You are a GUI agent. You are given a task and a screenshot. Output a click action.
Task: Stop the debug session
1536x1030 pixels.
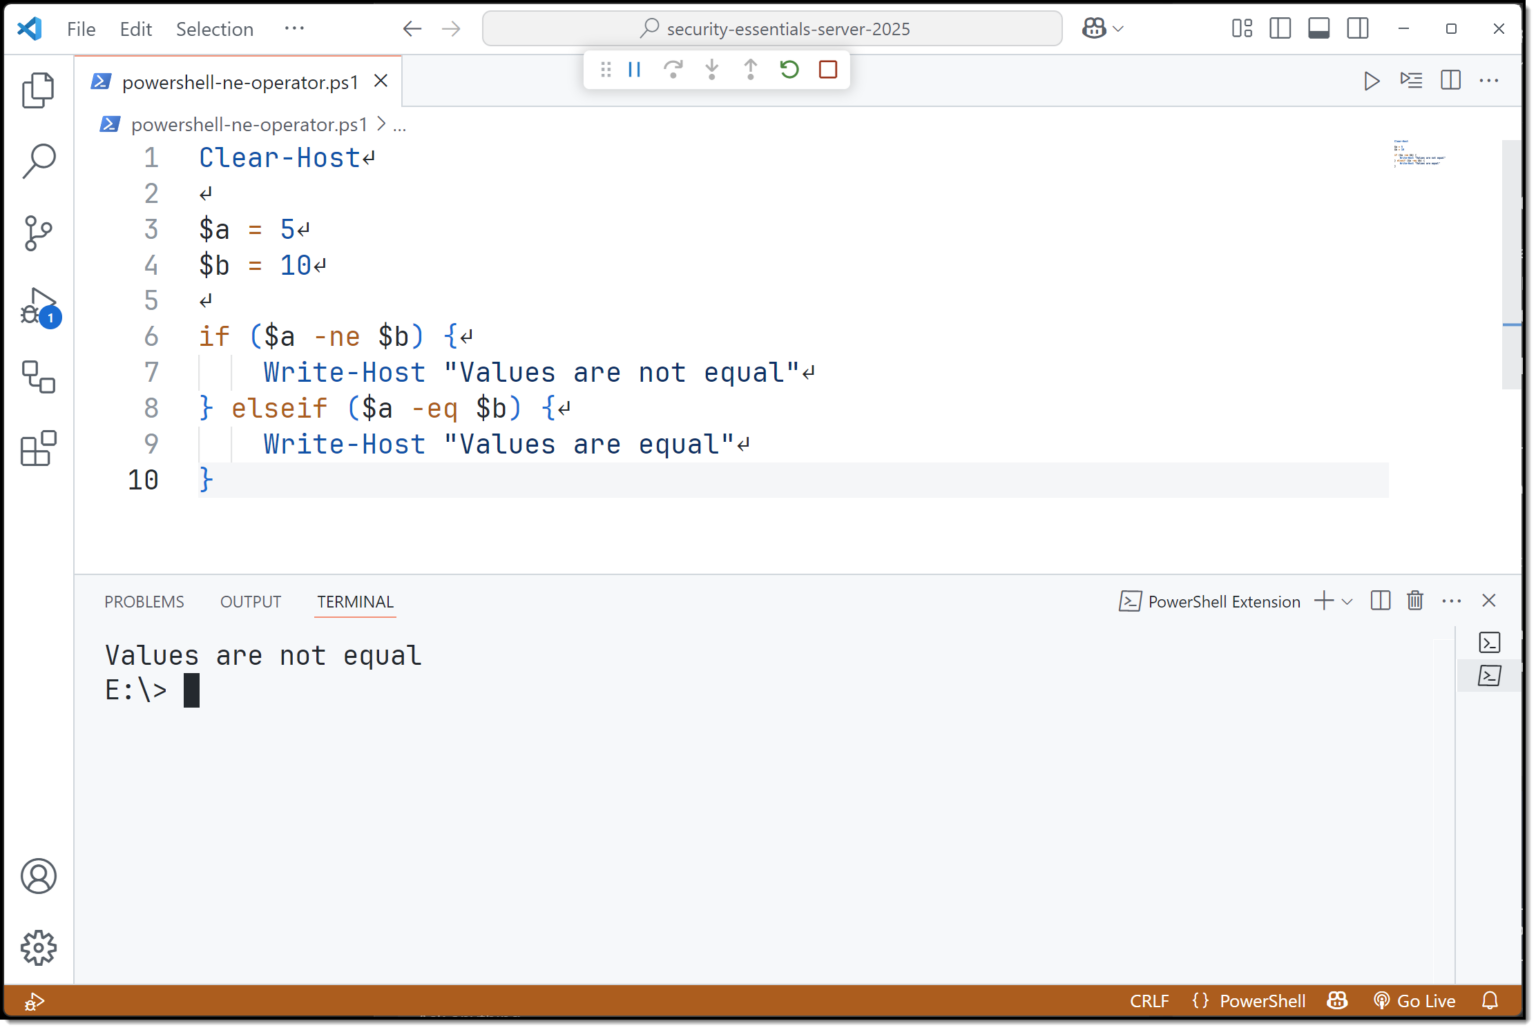tap(827, 69)
